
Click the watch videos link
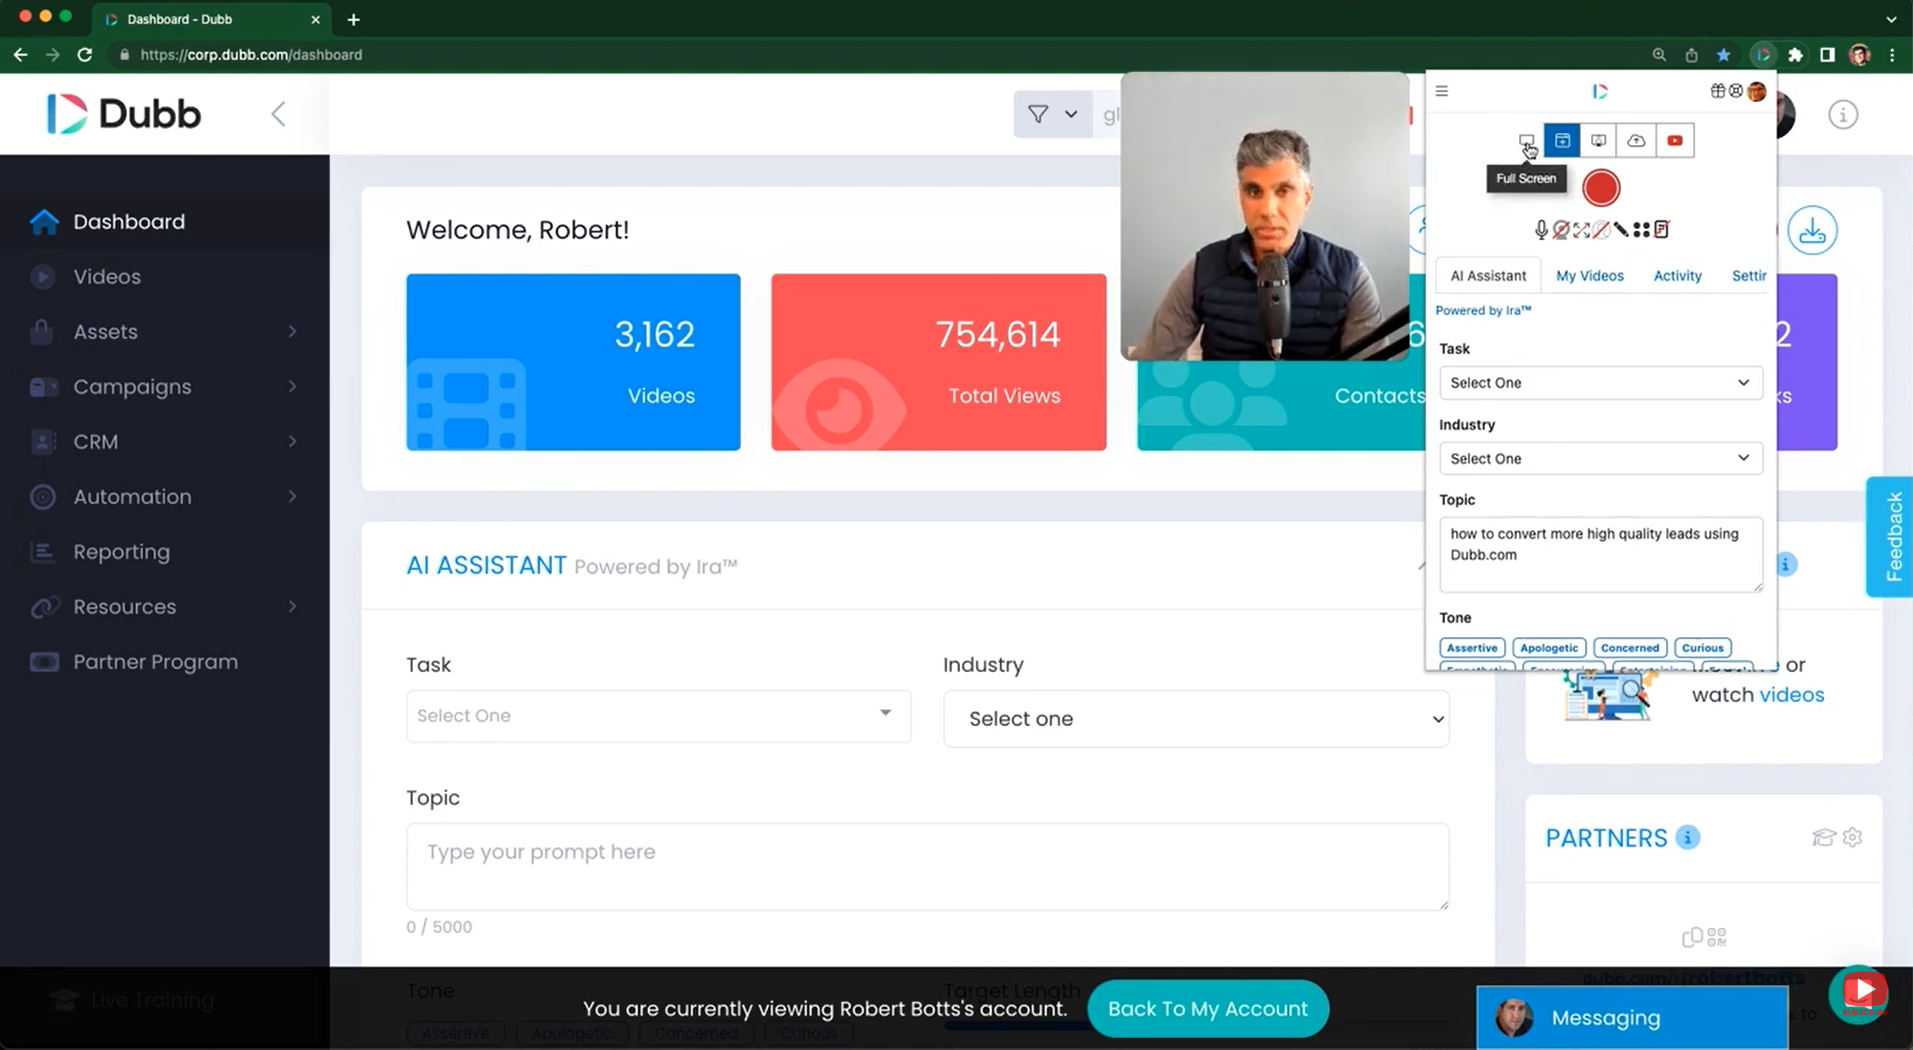coord(1791,695)
